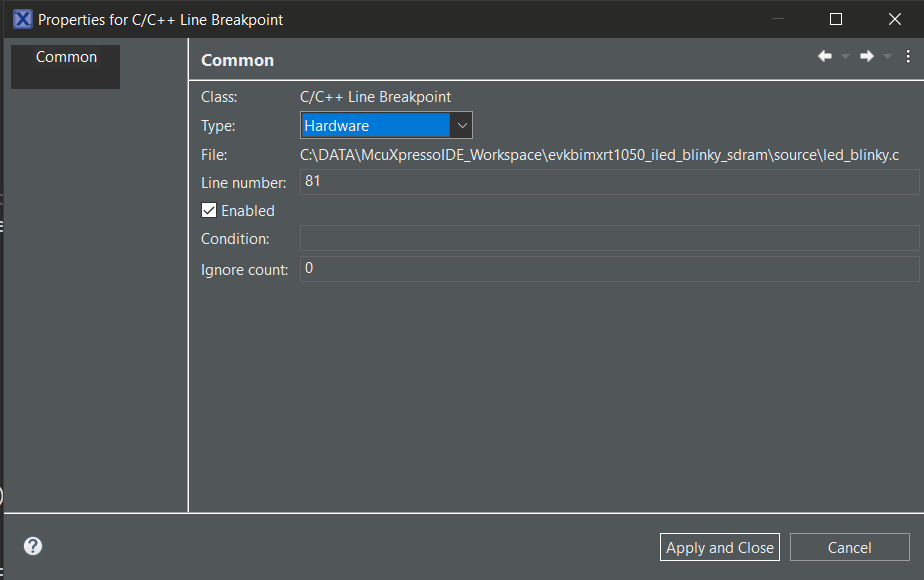Click the MCUXpresso X icon in title bar
Viewport: 924px width, 580px height.
tap(22, 19)
